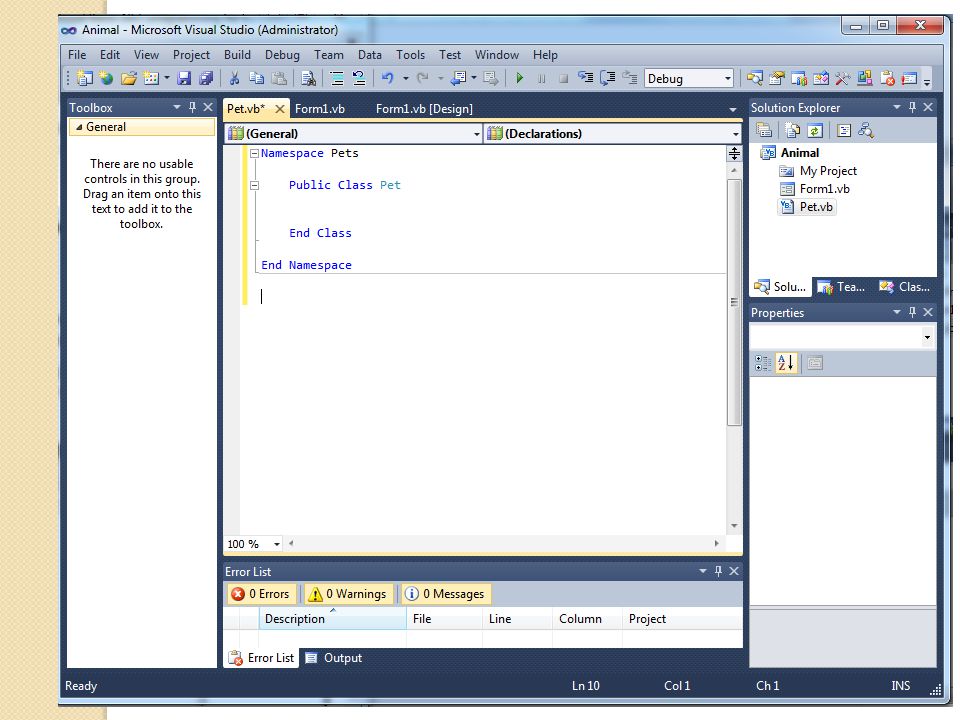Open the Debug menu
Screen dimensions: 960x720
click(282, 54)
